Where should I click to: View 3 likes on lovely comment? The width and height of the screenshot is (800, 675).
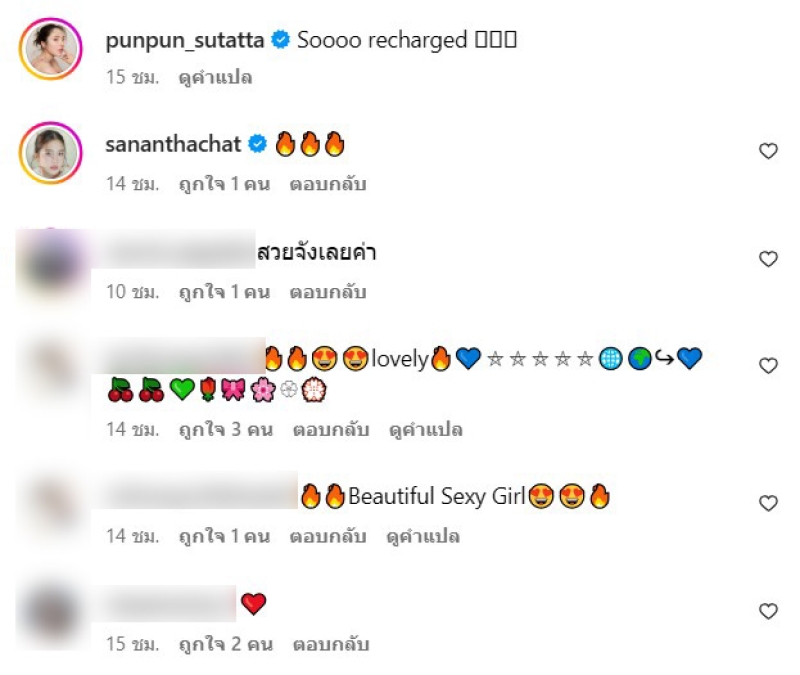click(x=226, y=430)
